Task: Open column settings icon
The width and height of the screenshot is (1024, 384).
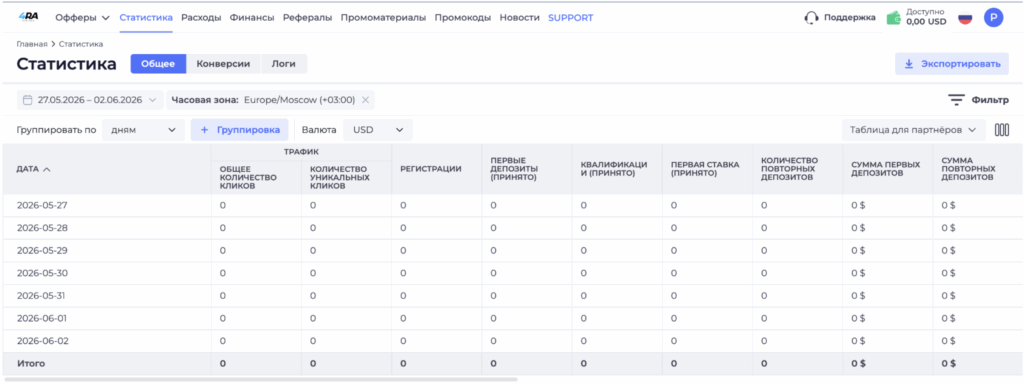Action: 1002,130
